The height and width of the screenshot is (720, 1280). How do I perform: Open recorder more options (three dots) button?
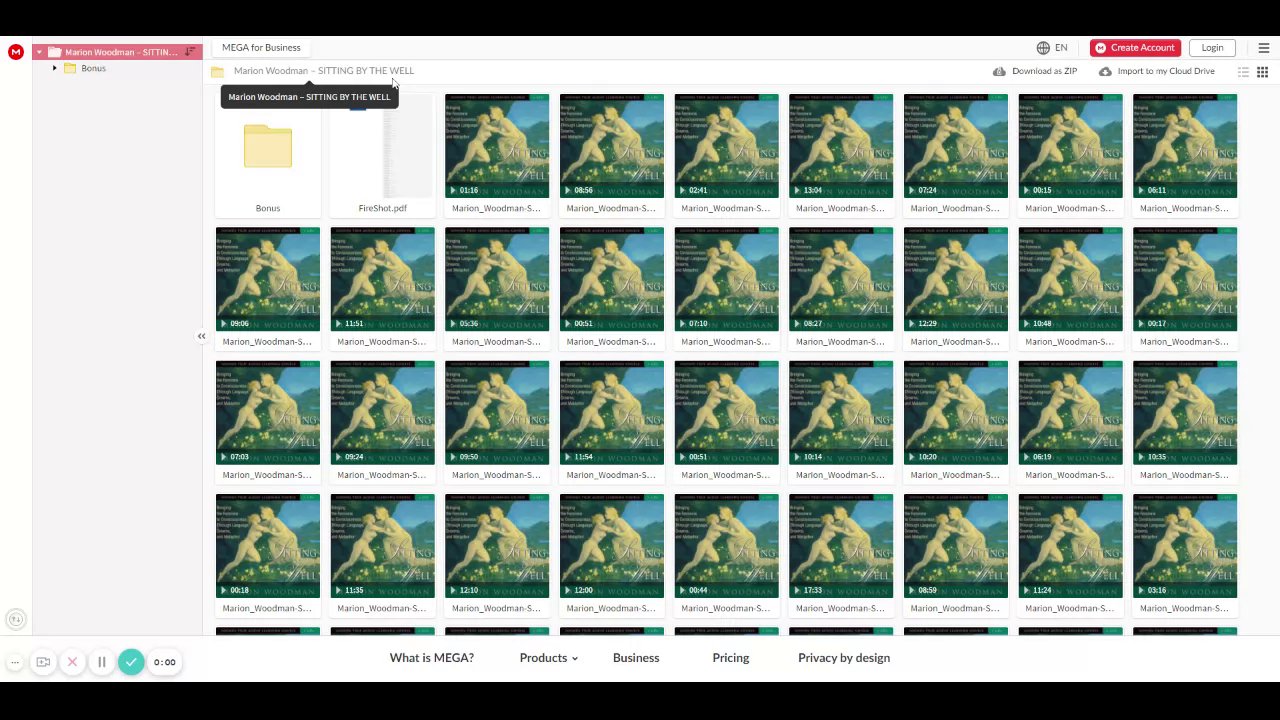15,662
